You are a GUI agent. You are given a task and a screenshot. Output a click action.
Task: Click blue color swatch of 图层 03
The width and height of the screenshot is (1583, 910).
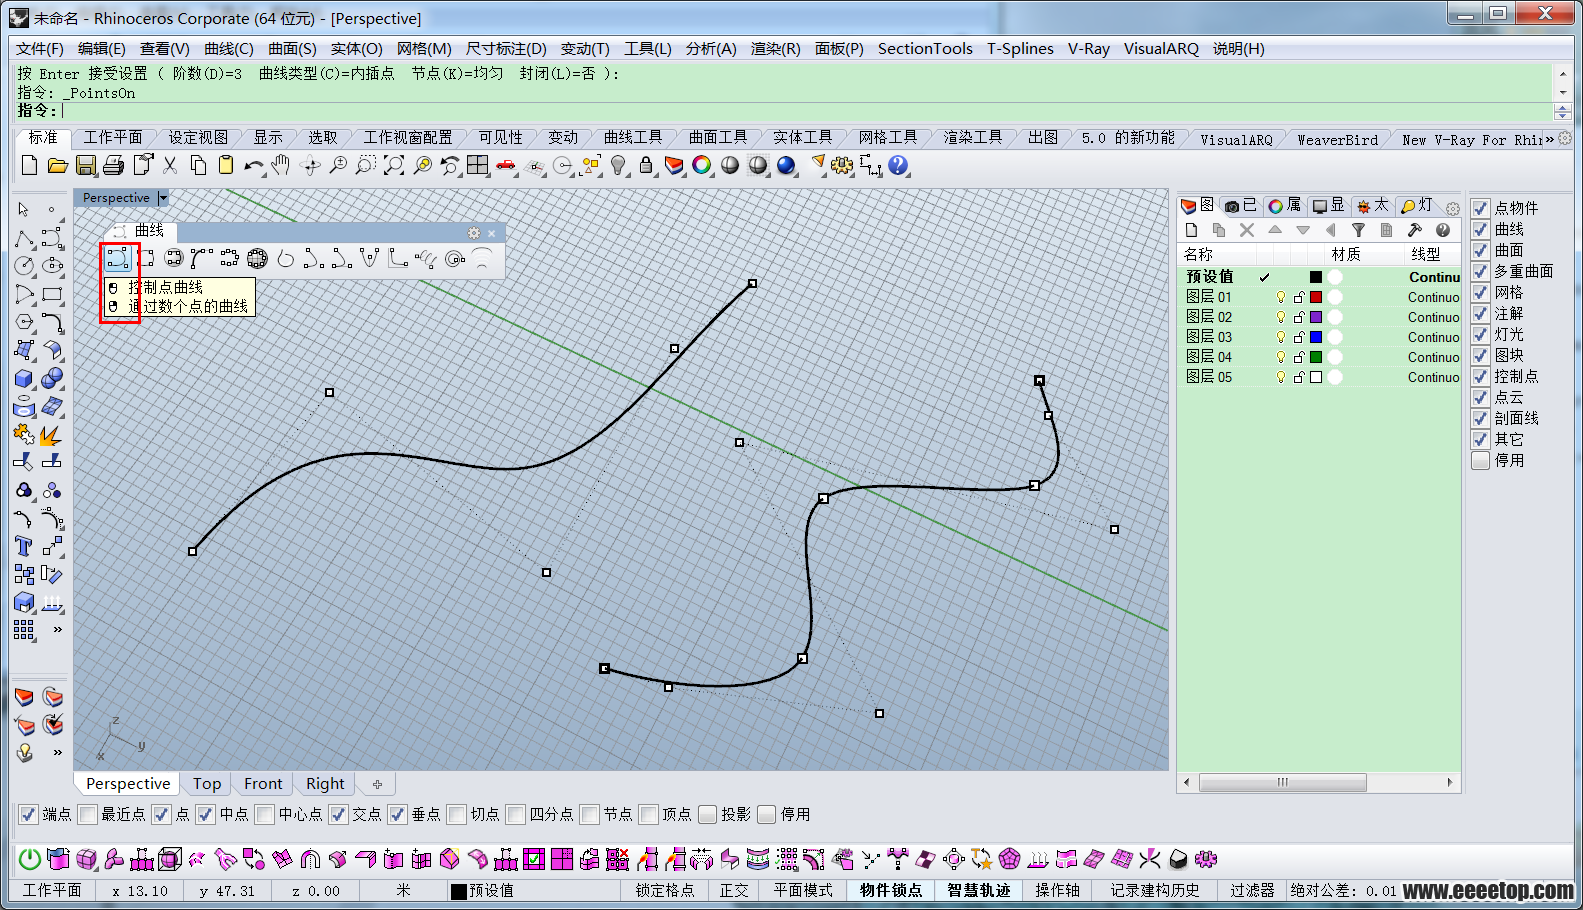point(1316,337)
